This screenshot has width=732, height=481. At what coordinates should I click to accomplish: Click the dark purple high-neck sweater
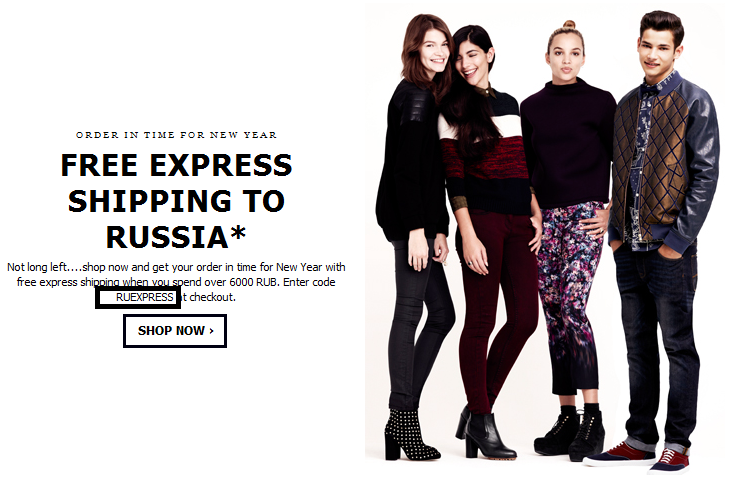point(567,142)
